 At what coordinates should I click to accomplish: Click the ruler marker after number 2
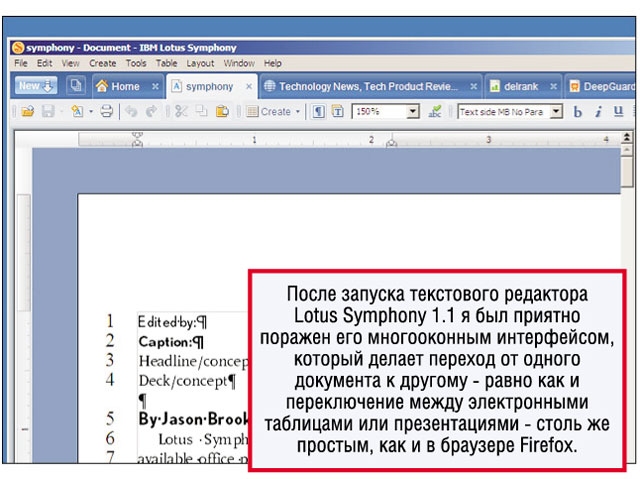(391, 142)
